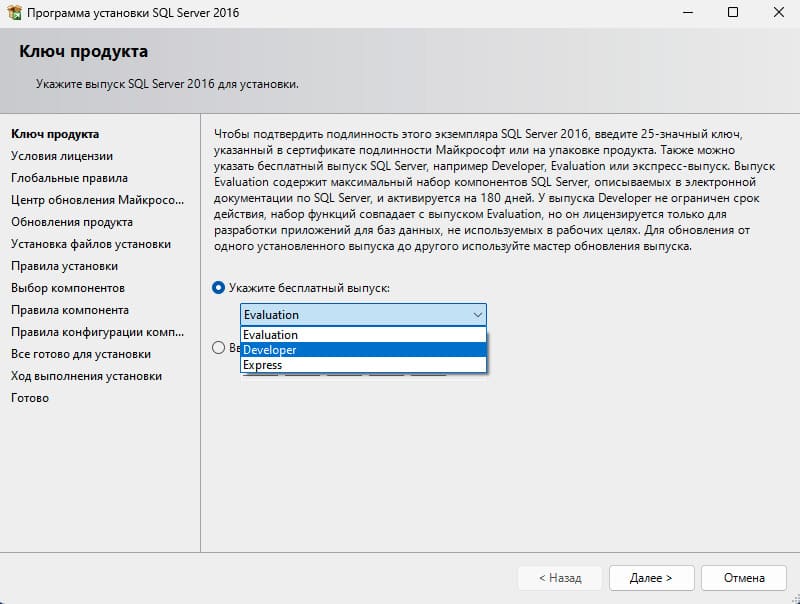Select the Установка файлов установки step
800x604 pixels.
click(91, 244)
